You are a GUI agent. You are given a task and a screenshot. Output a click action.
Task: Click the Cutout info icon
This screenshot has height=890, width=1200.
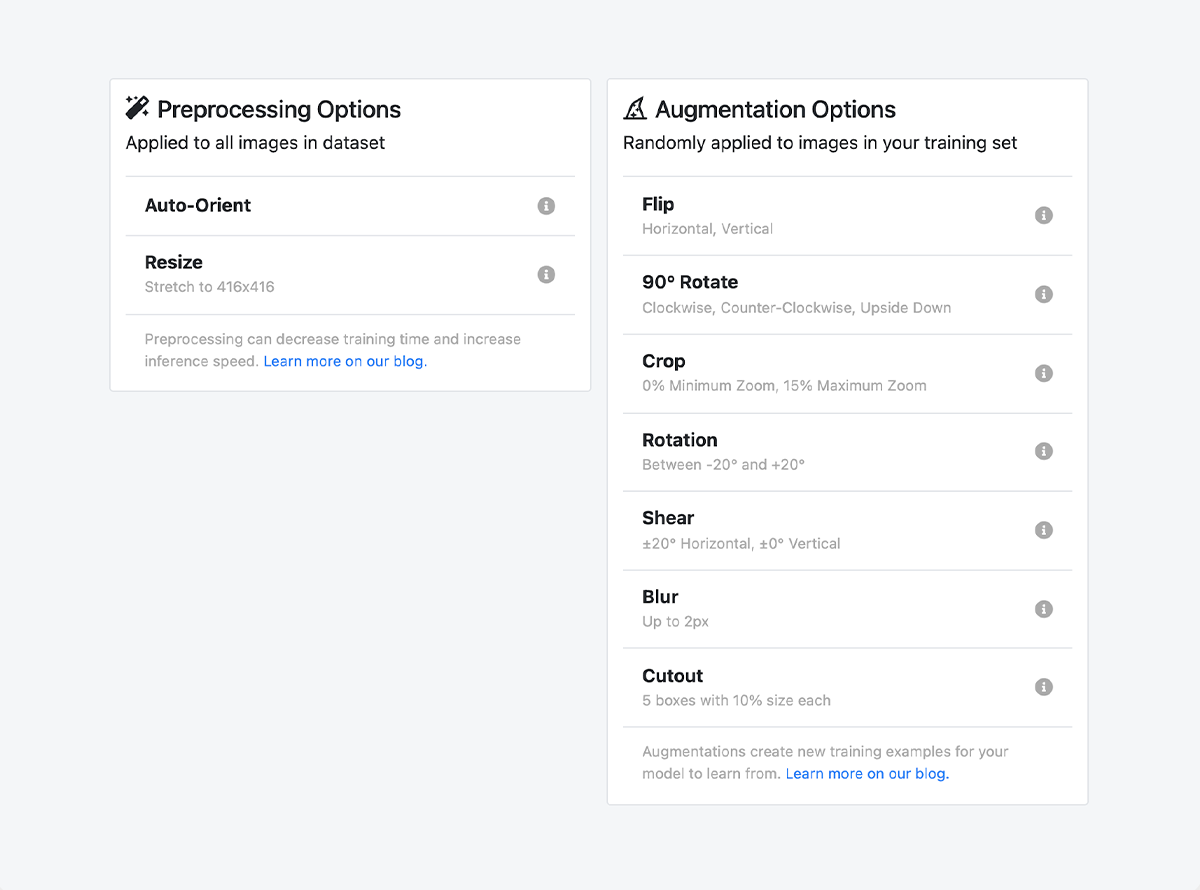click(1044, 687)
